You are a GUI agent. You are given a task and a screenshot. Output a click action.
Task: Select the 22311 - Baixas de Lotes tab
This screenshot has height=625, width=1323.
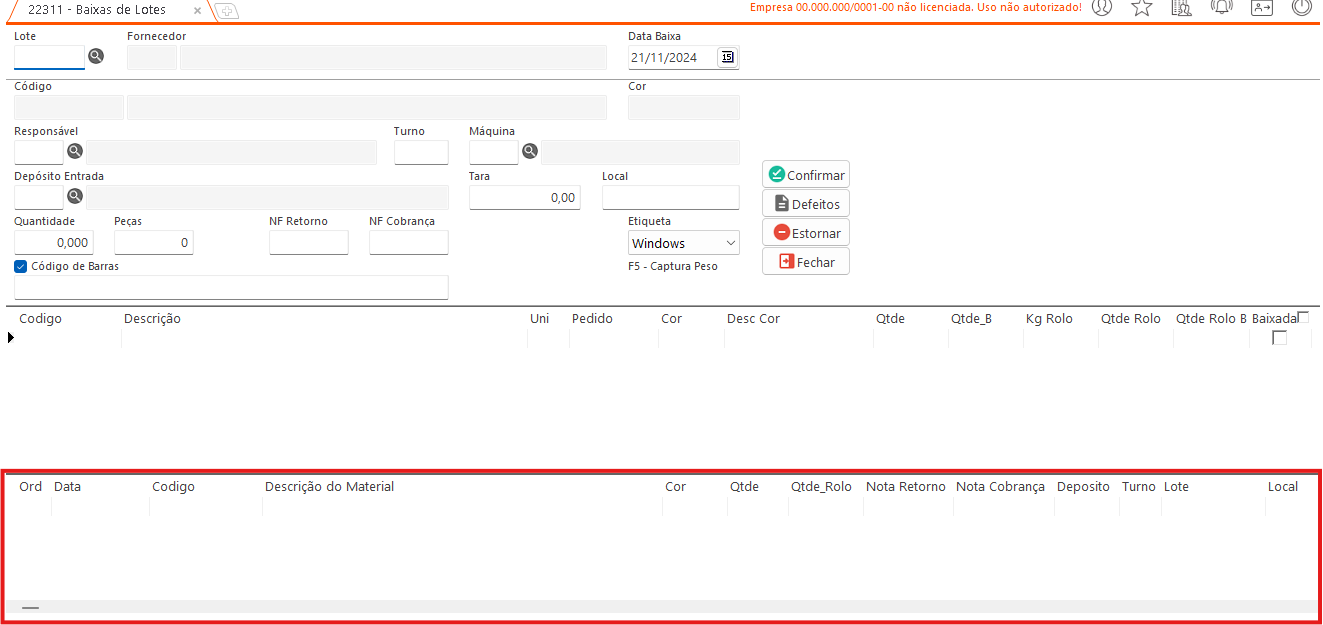pyautogui.click(x=97, y=10)
